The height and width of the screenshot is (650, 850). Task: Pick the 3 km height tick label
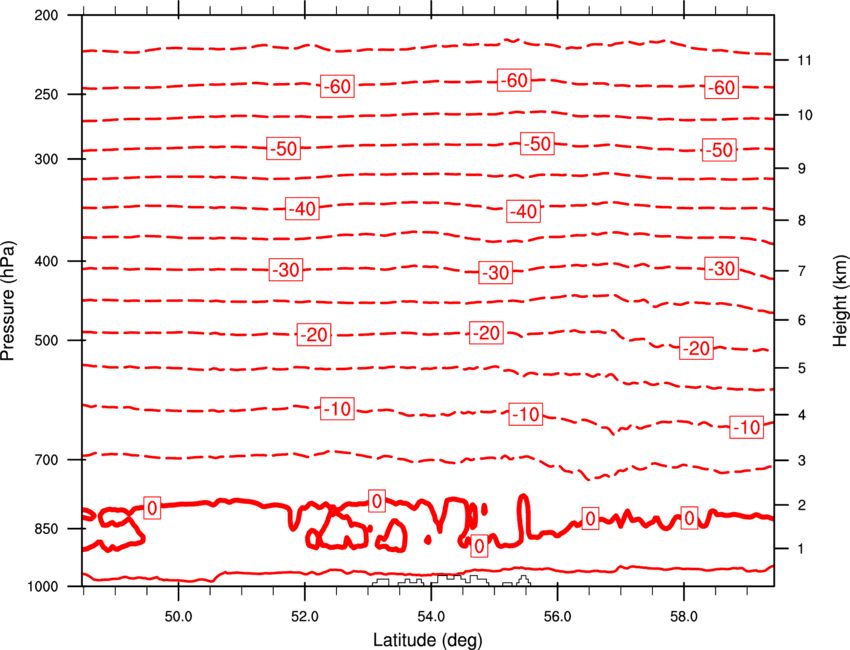pos(802,460)
